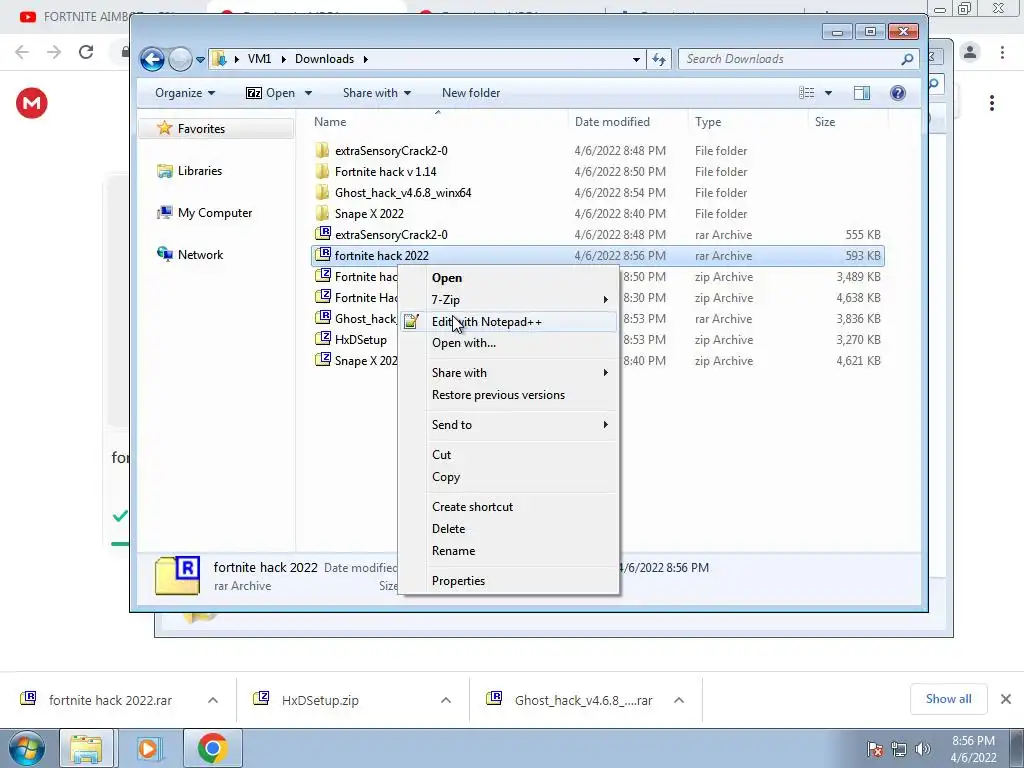1024x768 pixels.
Task: Open Windows Explorer from the taskbar
Action: point(86,748)
